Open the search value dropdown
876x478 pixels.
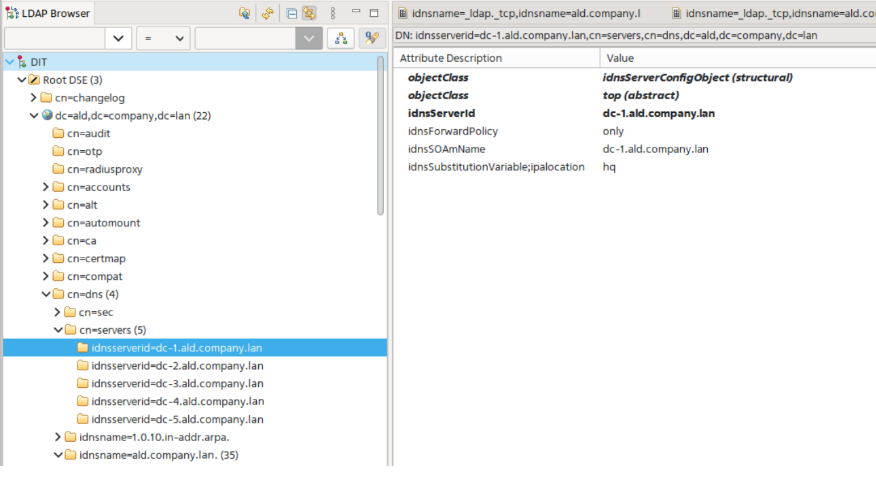point(309,38)
